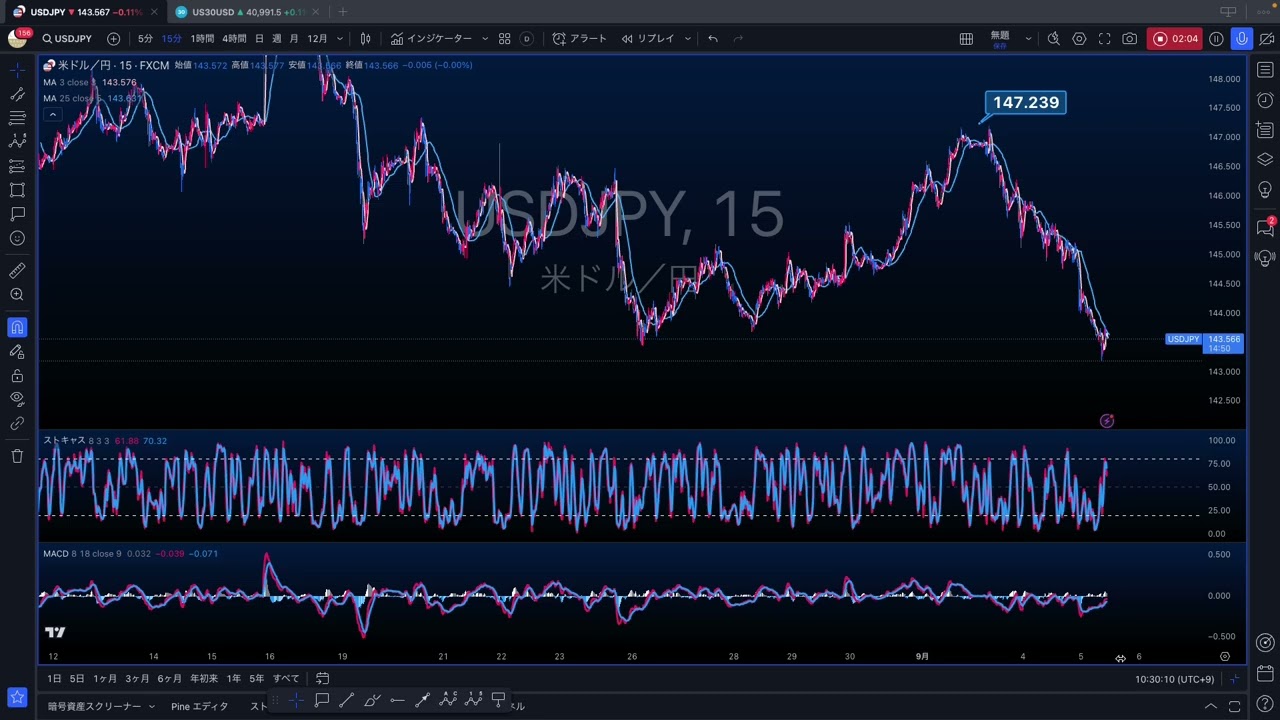Toggle visibility of all drawings eye icon

(17, 399)
